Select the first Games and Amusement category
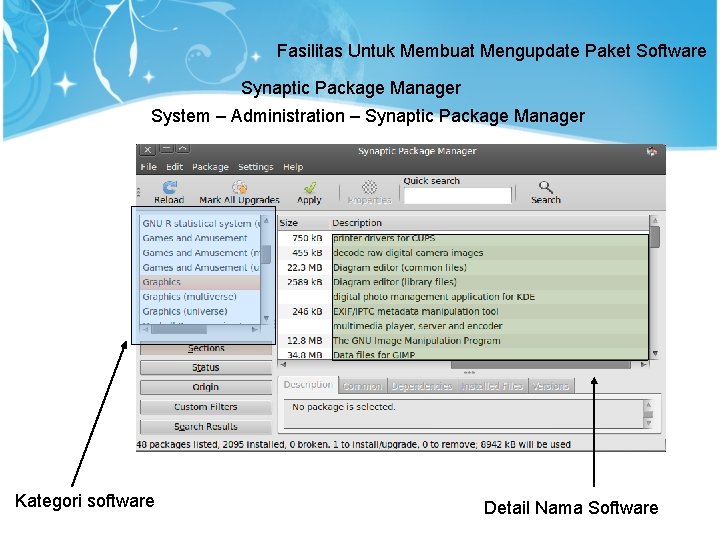720x540 pixels. coord(200,238)
